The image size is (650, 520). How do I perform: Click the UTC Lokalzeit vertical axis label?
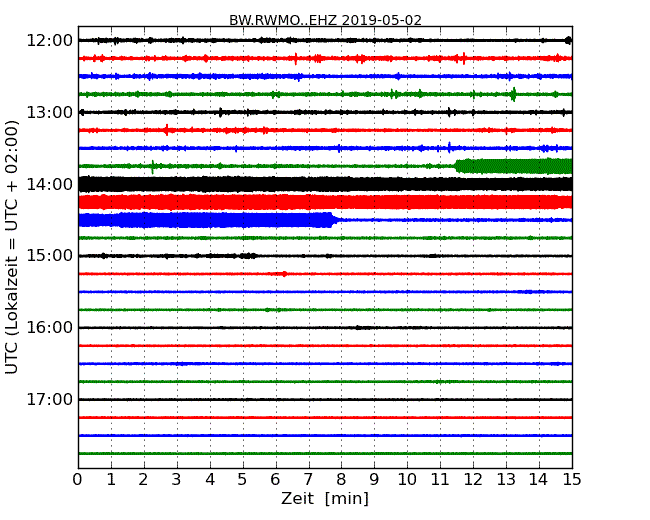click(12, 247)
